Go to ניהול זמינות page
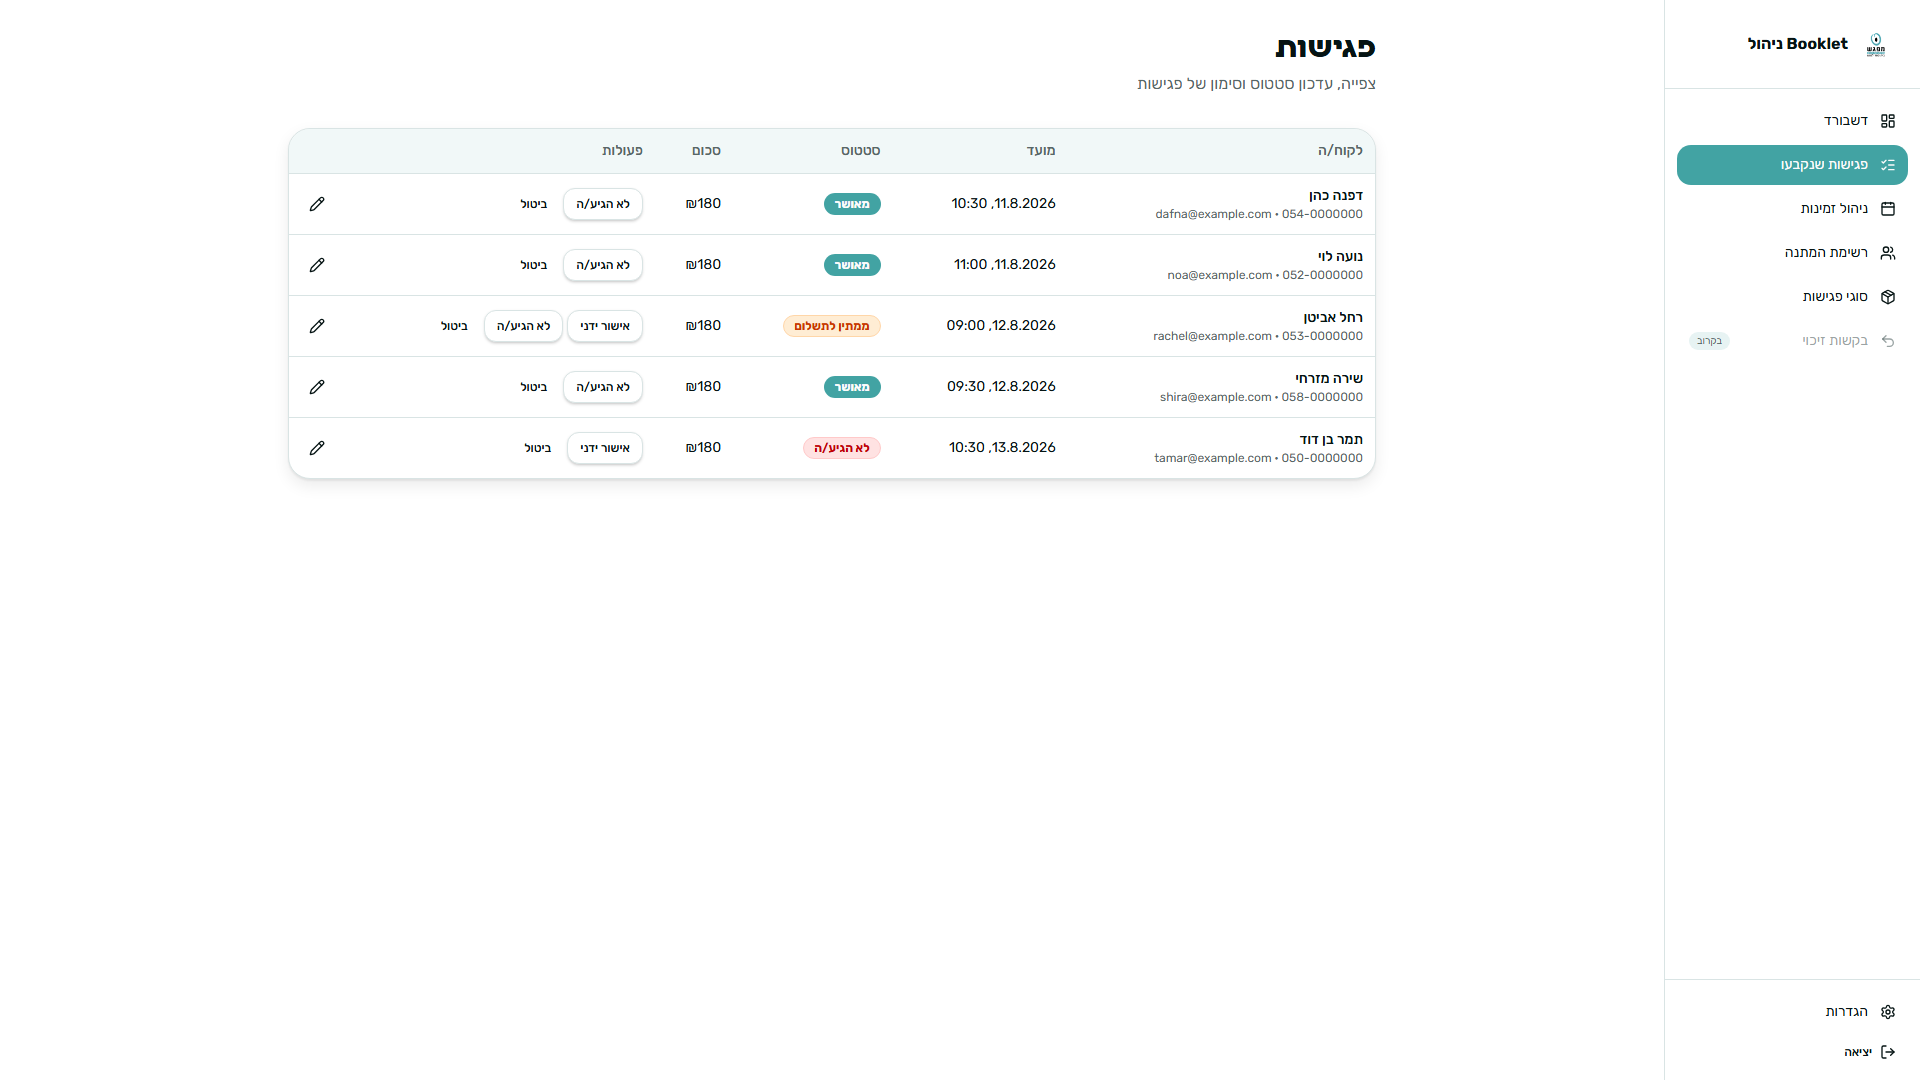 pos(1792,209)
